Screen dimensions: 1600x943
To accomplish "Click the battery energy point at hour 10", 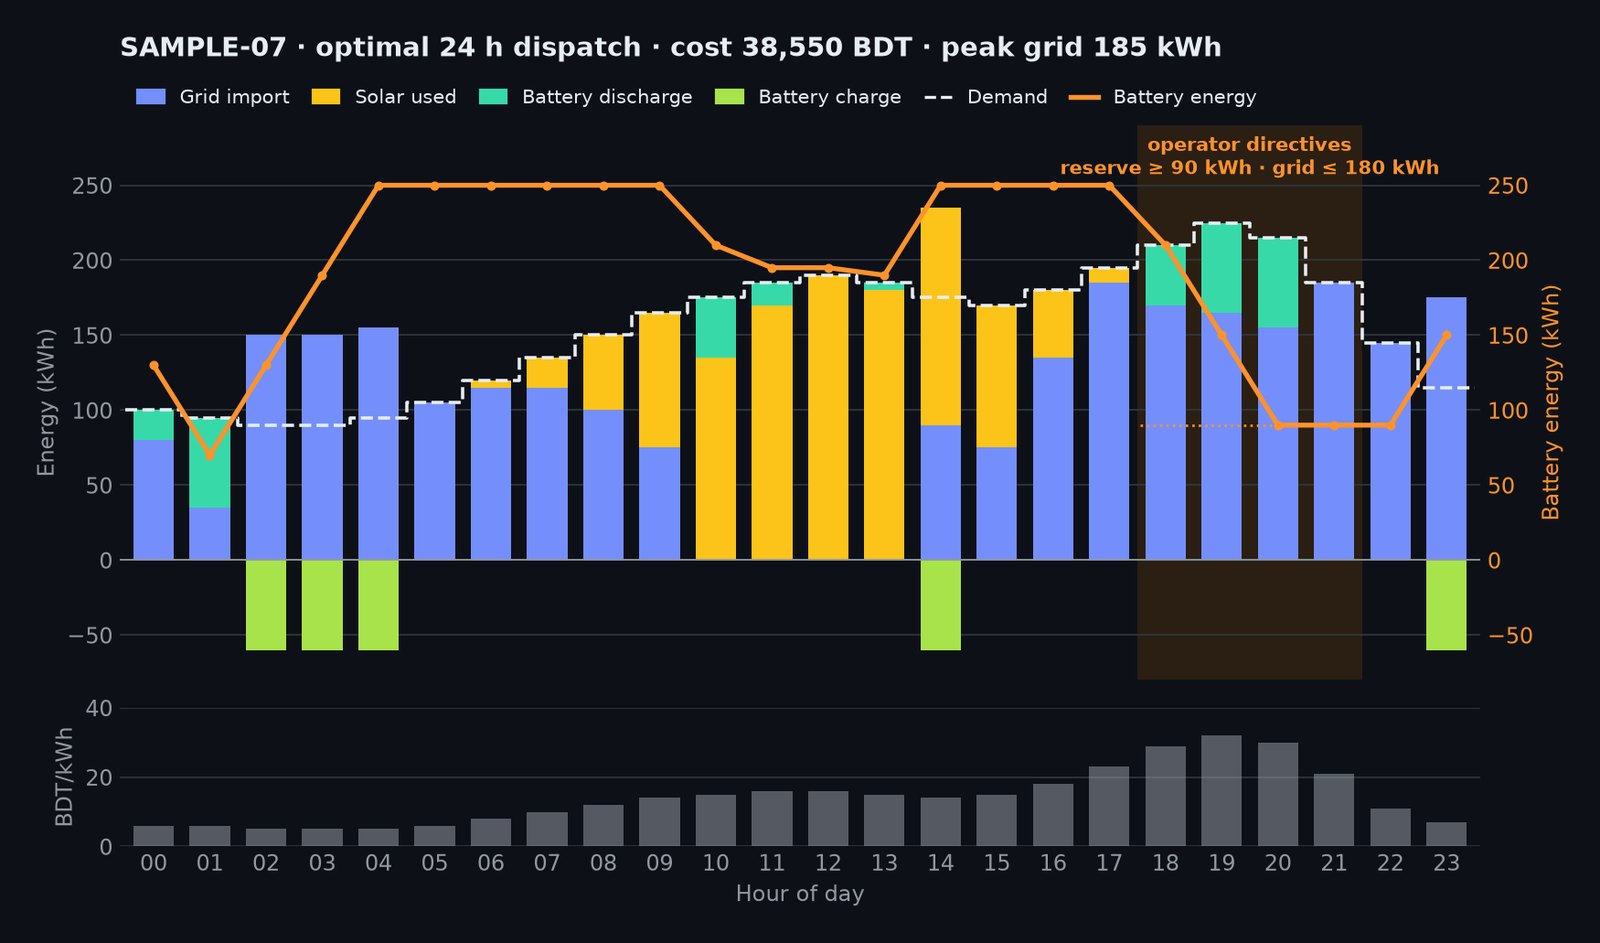I will click(716, 245).
